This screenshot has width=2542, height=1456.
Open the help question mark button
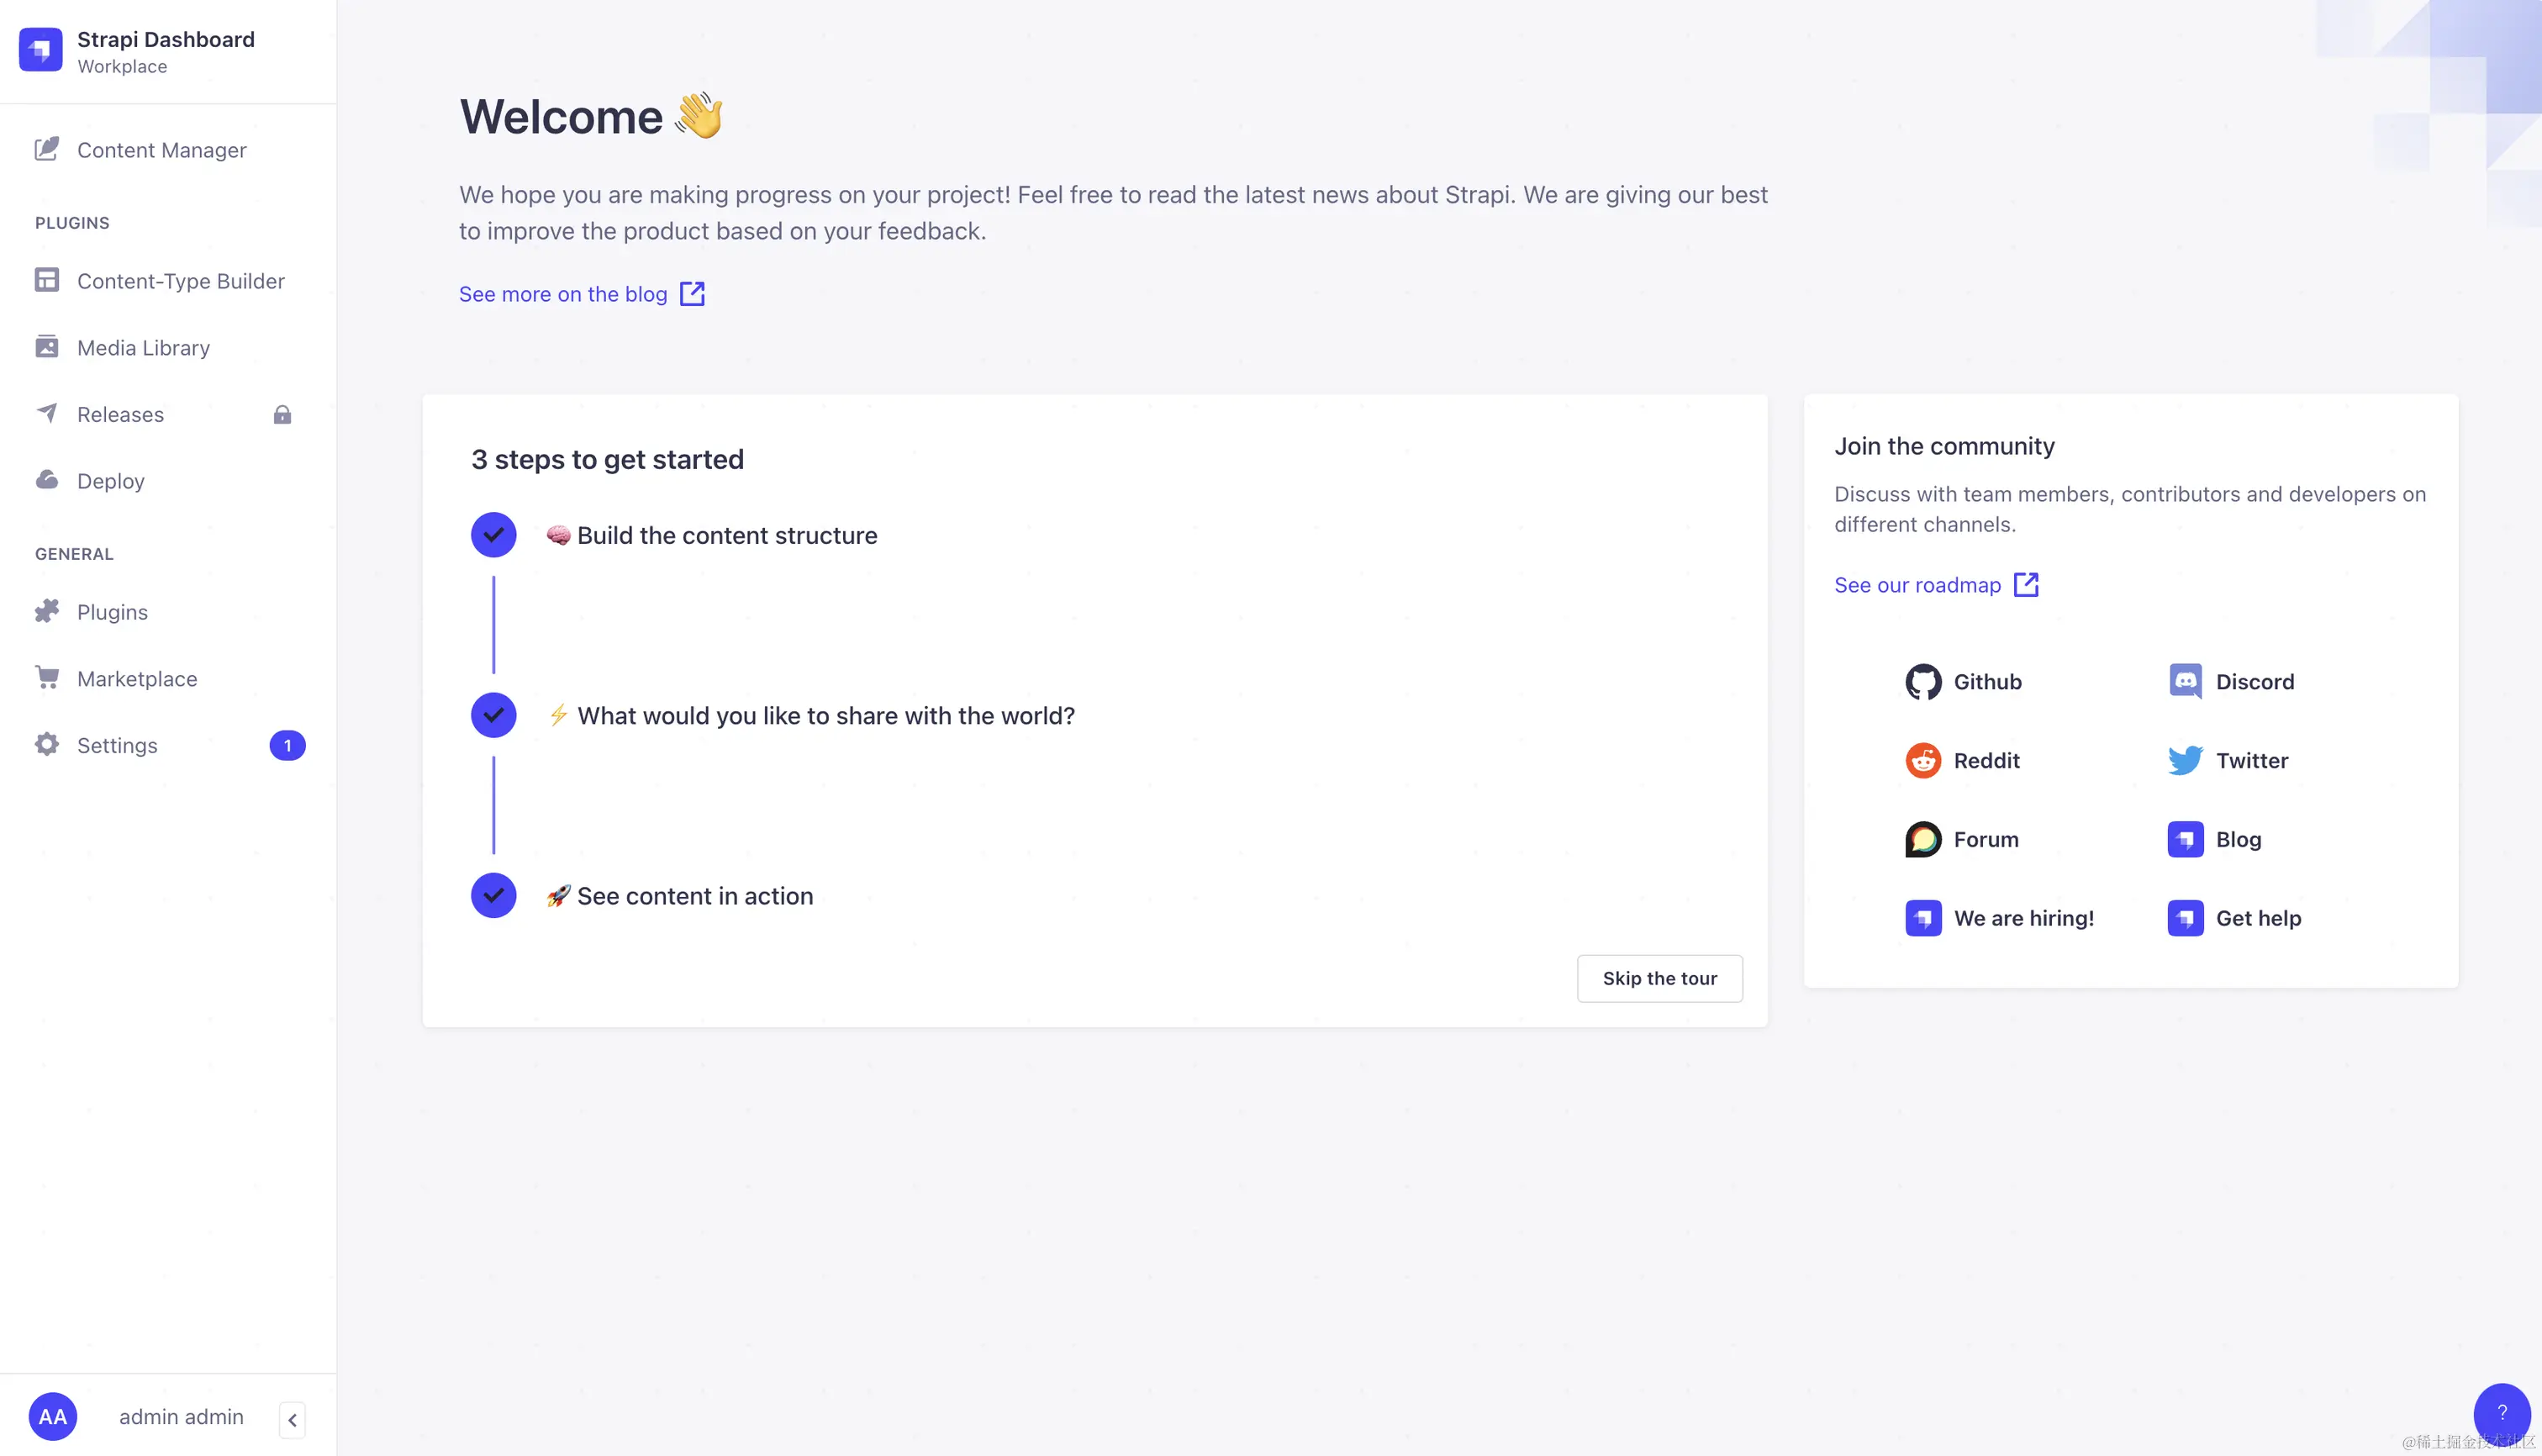(2502, 1412)
